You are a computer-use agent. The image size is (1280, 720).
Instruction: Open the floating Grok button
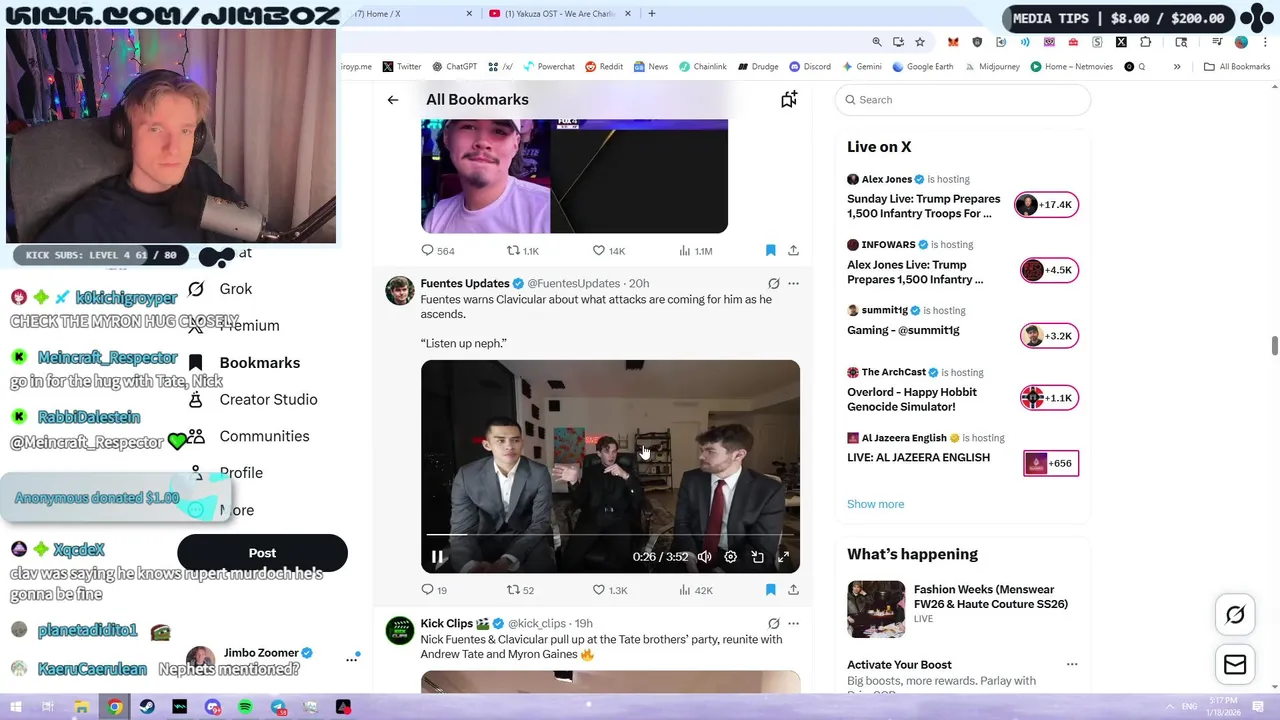click(x=1235, y=615)
